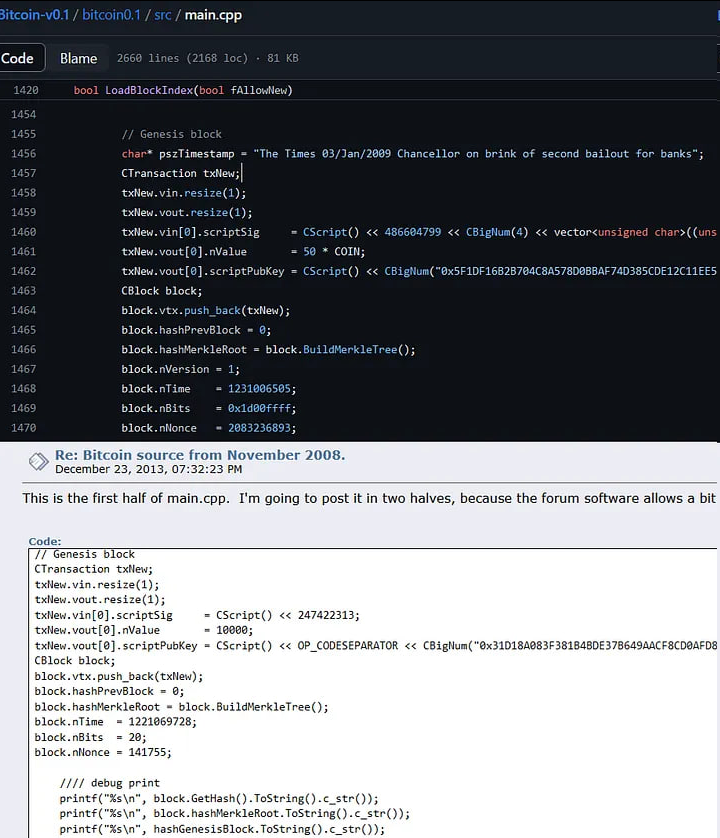Click the '2660 lines (2168 loc) · 81 KB' text
720x838 pixels.
point(208,58)
